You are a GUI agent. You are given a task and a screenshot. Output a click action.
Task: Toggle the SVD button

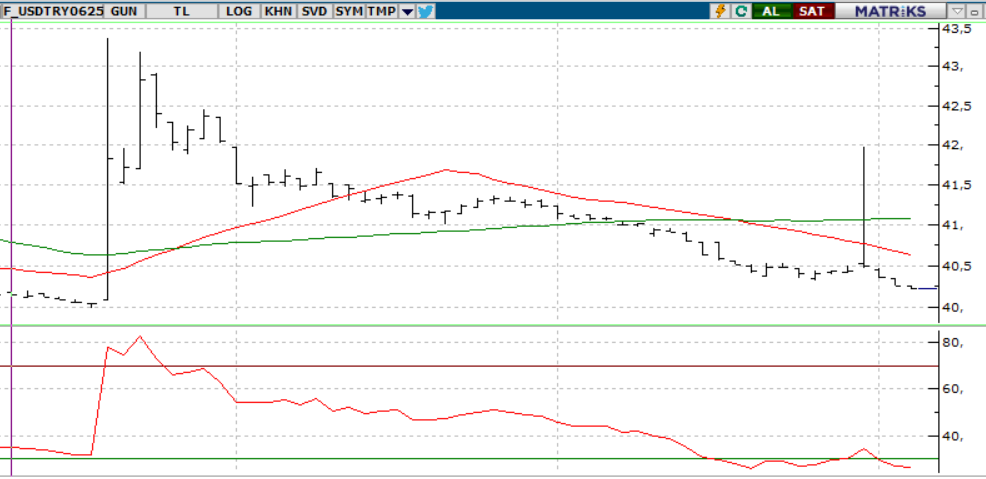point(314,11)
